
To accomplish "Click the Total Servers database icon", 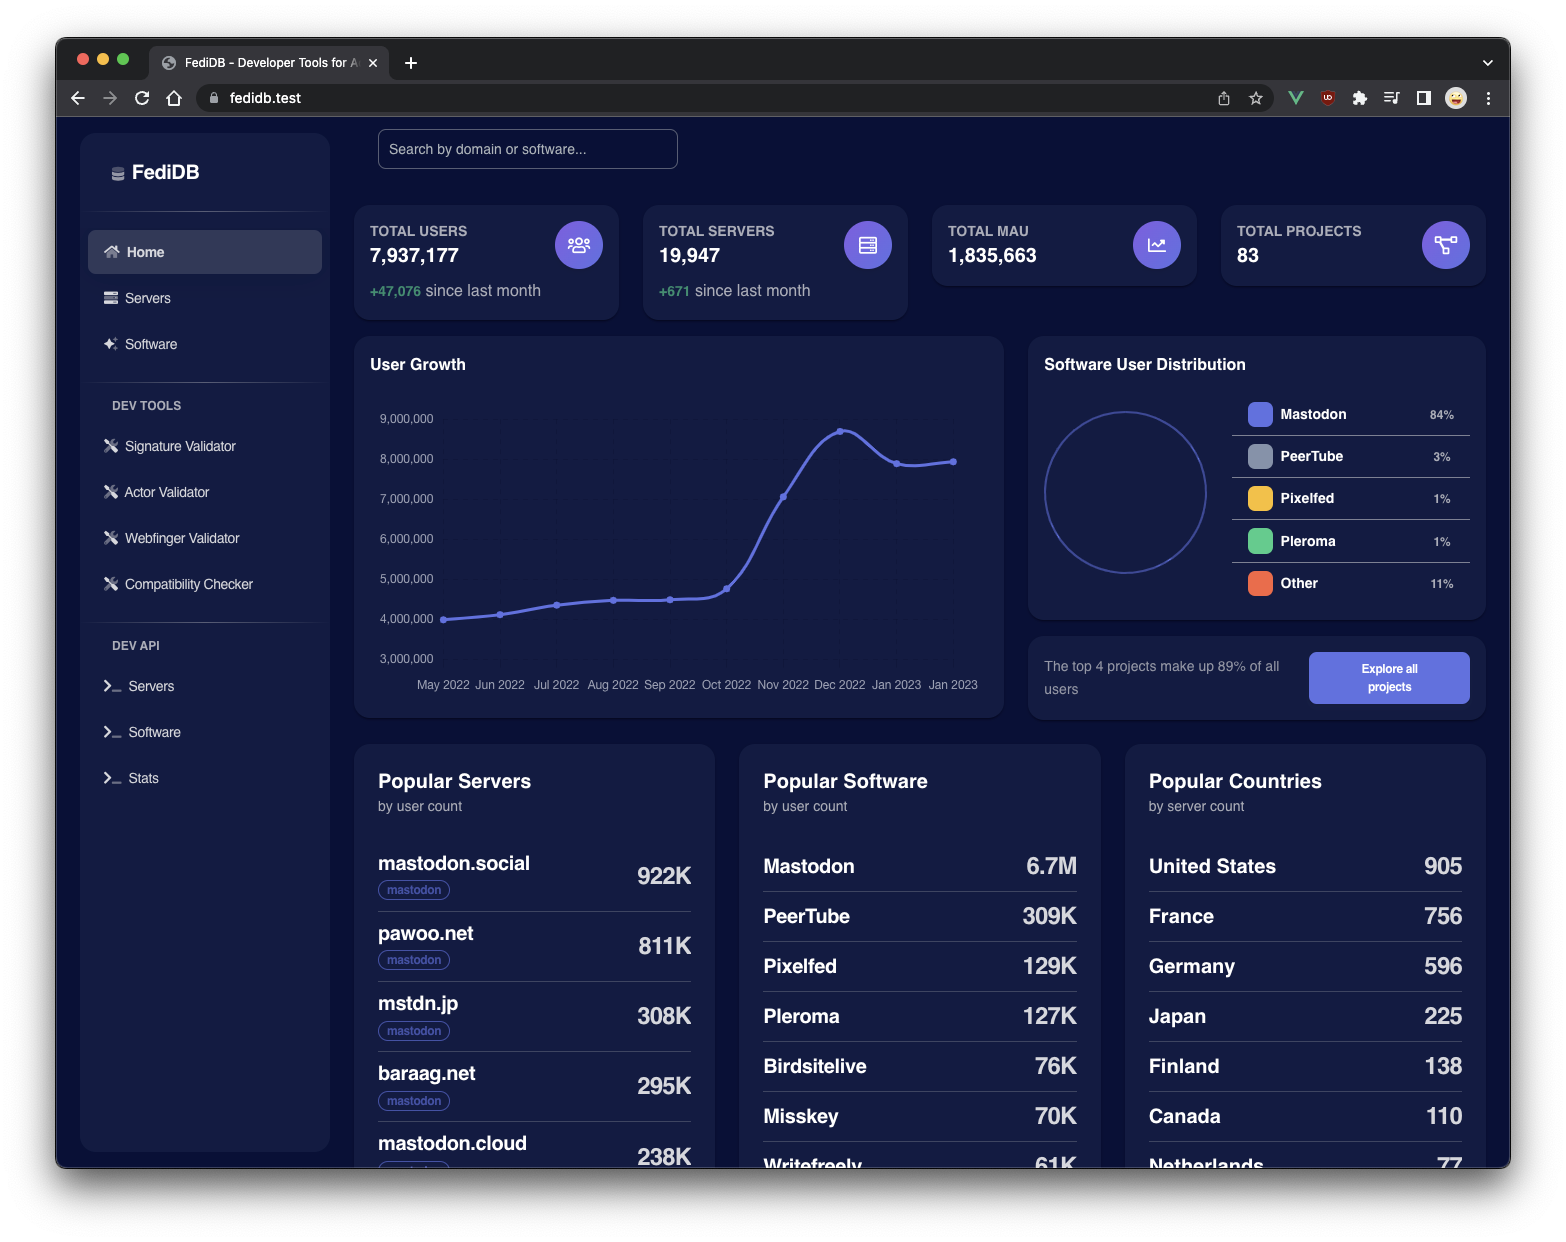I will coord(868,245).
